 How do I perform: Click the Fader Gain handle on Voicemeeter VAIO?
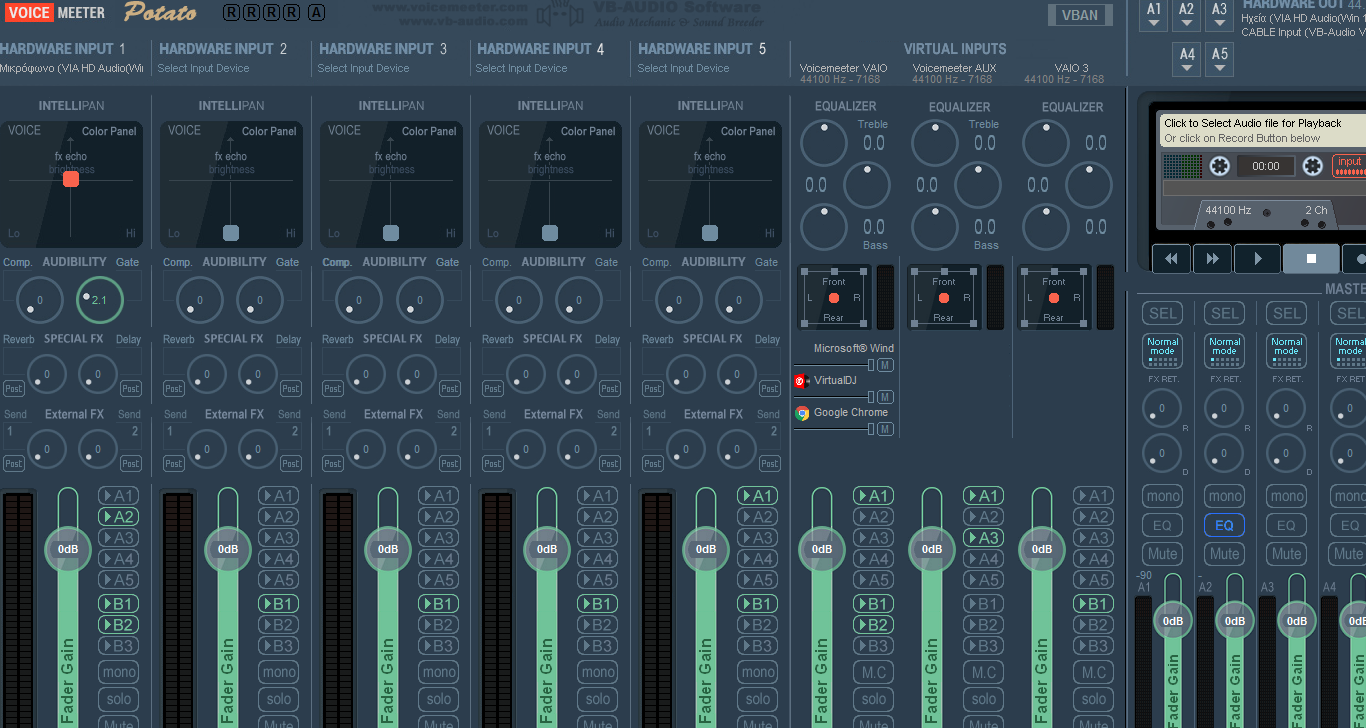(822, 549)
